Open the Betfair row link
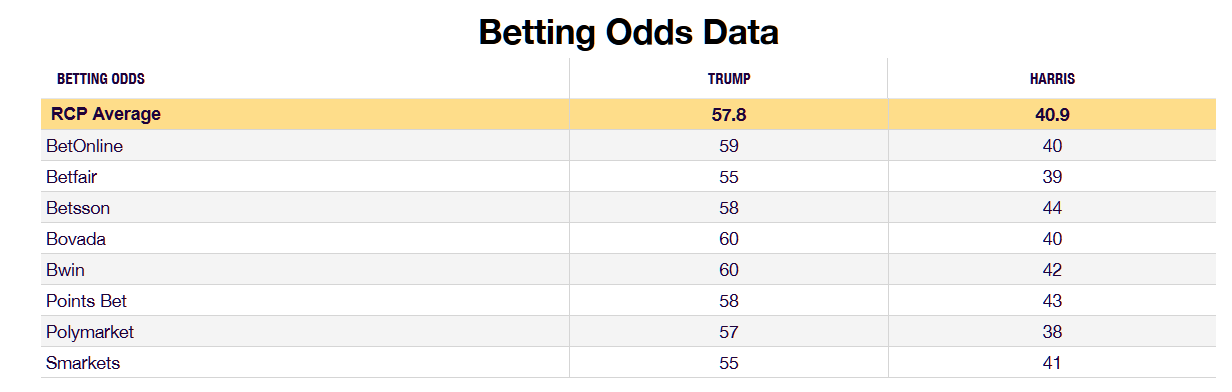This screenshot has width=1232, height=392. 71,177
